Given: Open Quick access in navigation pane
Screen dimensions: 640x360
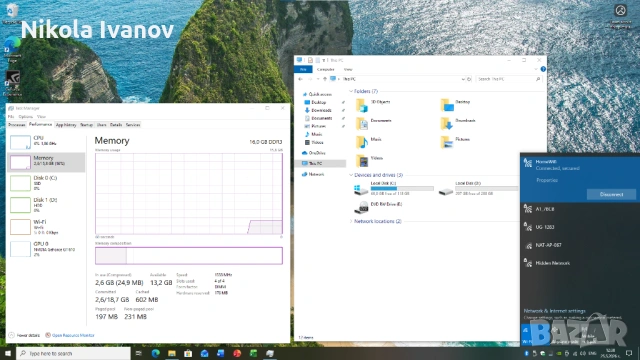Looking at the screenshot, I should (317, 94).
